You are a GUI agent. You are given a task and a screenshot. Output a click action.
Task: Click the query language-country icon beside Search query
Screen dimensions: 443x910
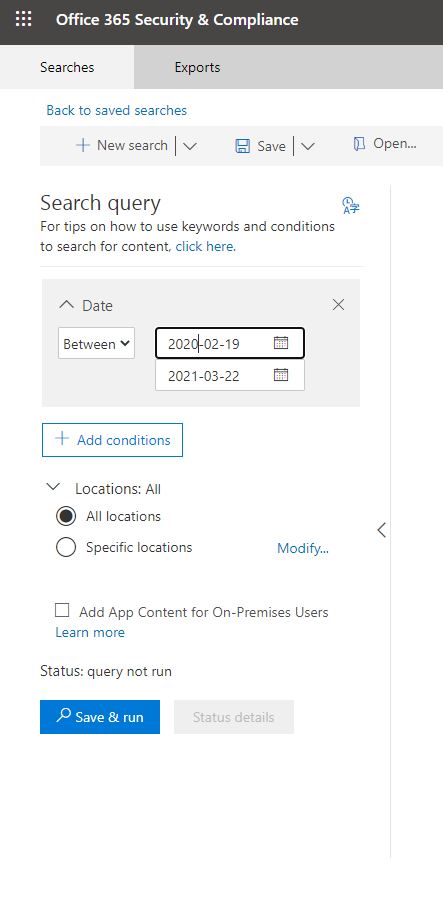[x=351, y=205]
